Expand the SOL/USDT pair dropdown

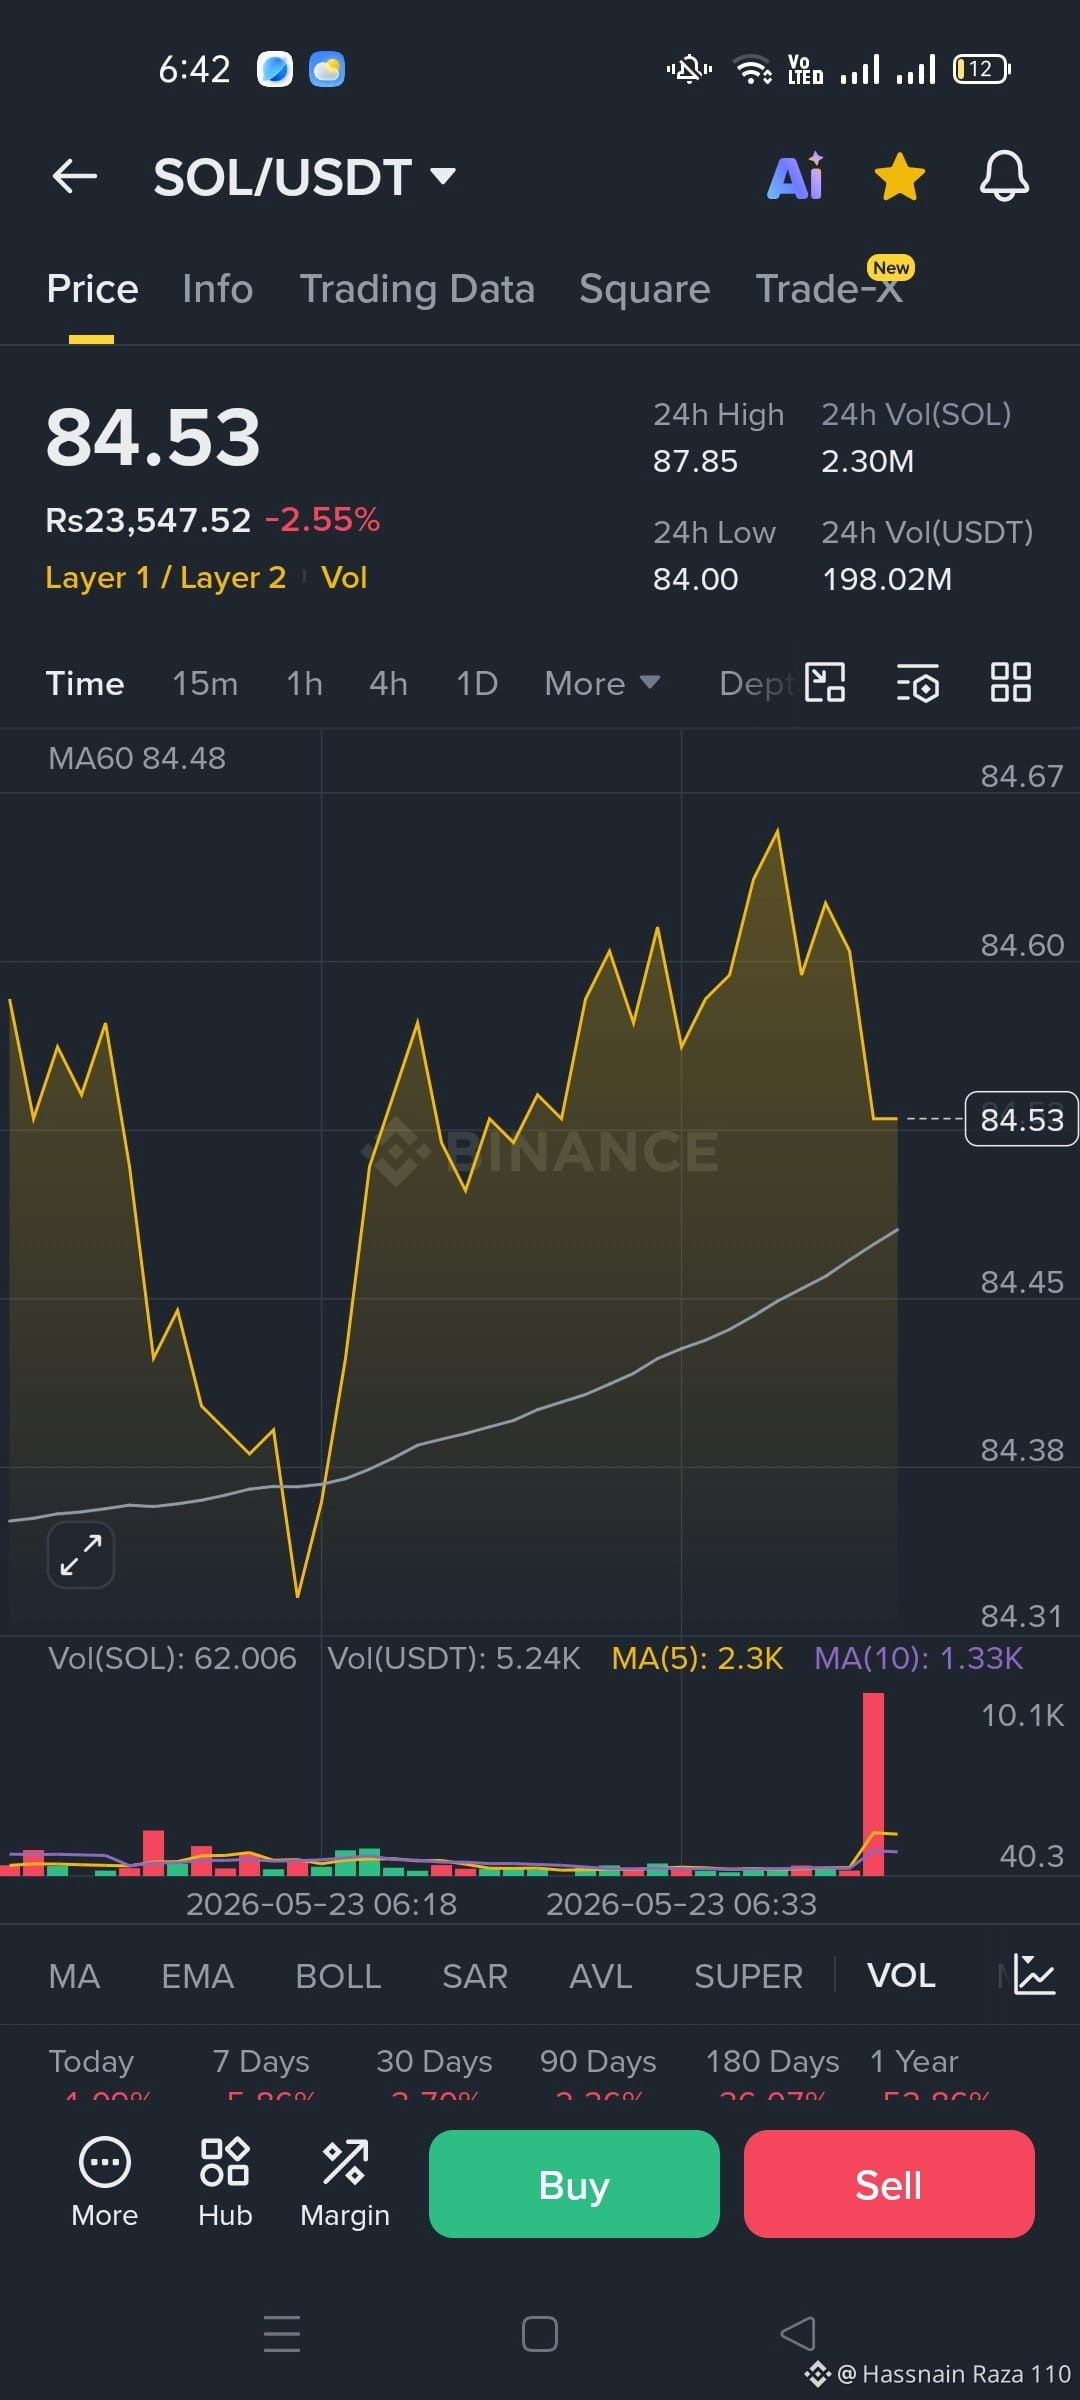[443, 177]
